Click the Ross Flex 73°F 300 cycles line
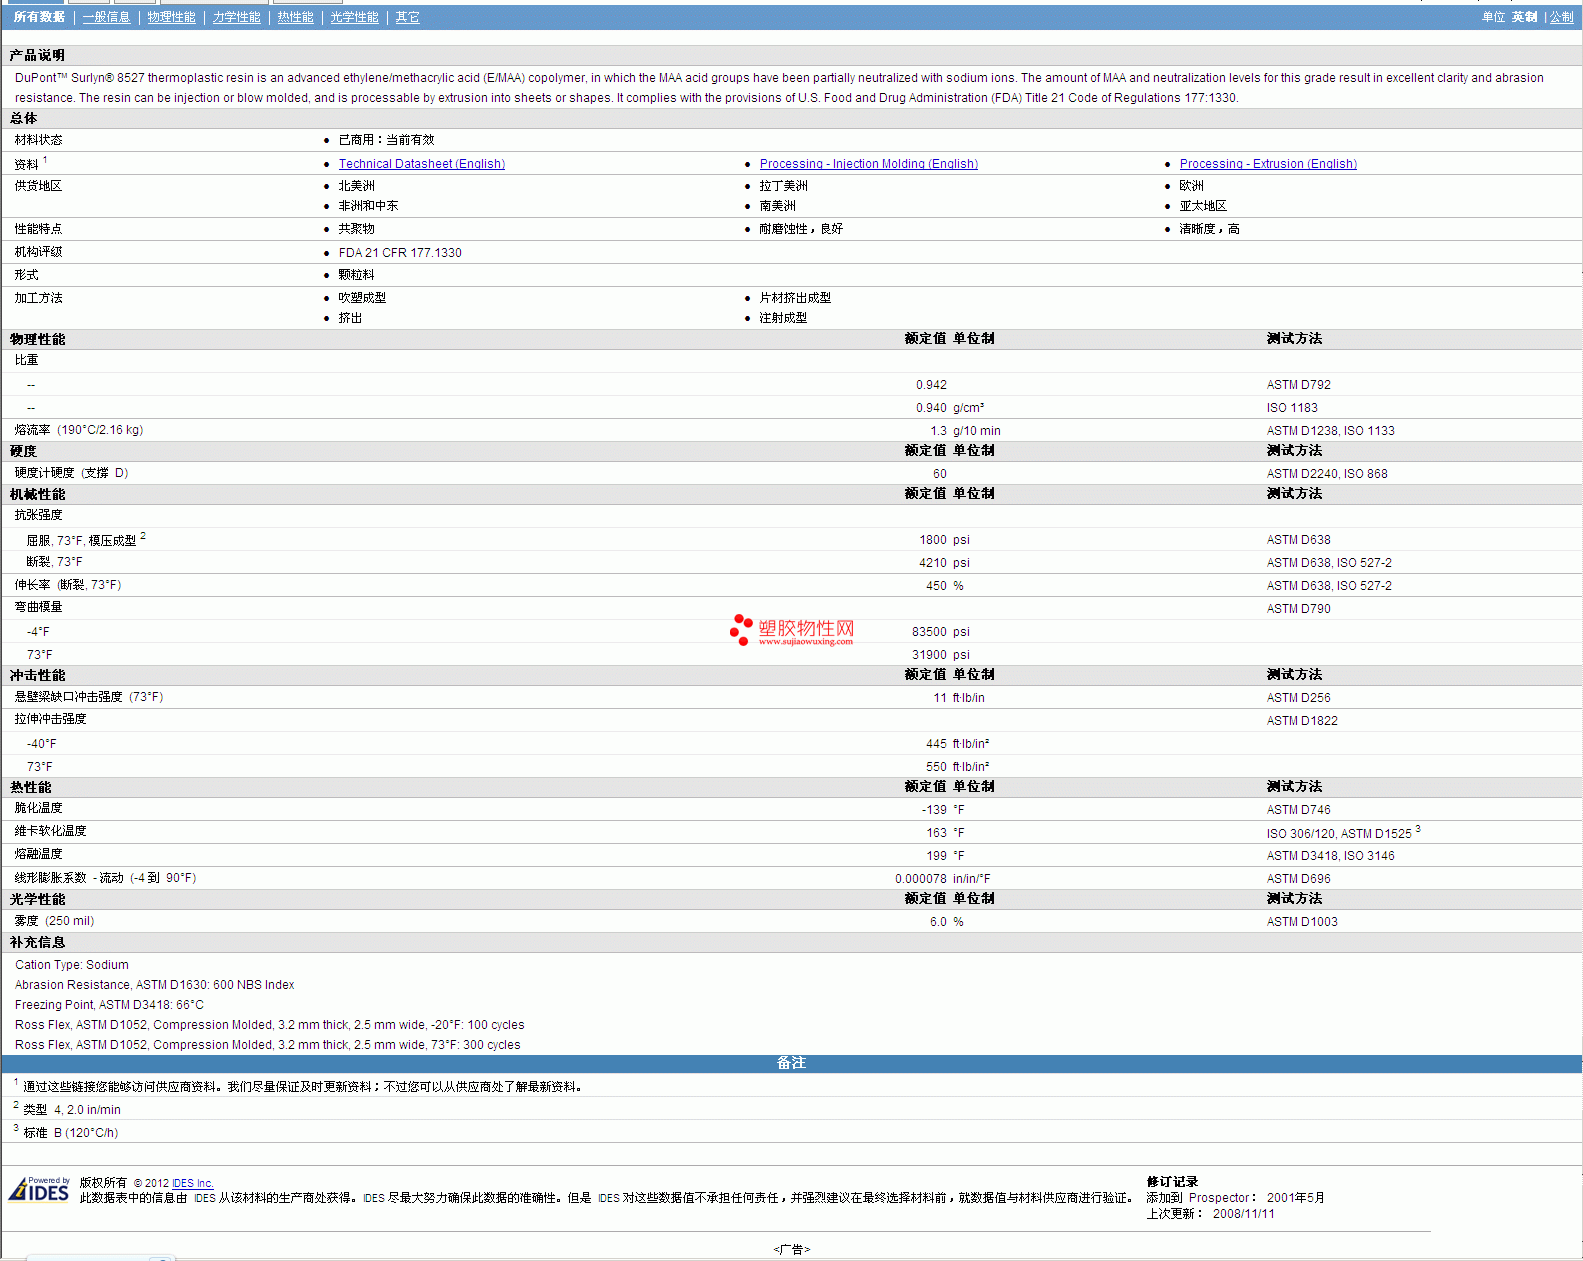Screen dimensions: 1583x1261 pos(268,1045)
